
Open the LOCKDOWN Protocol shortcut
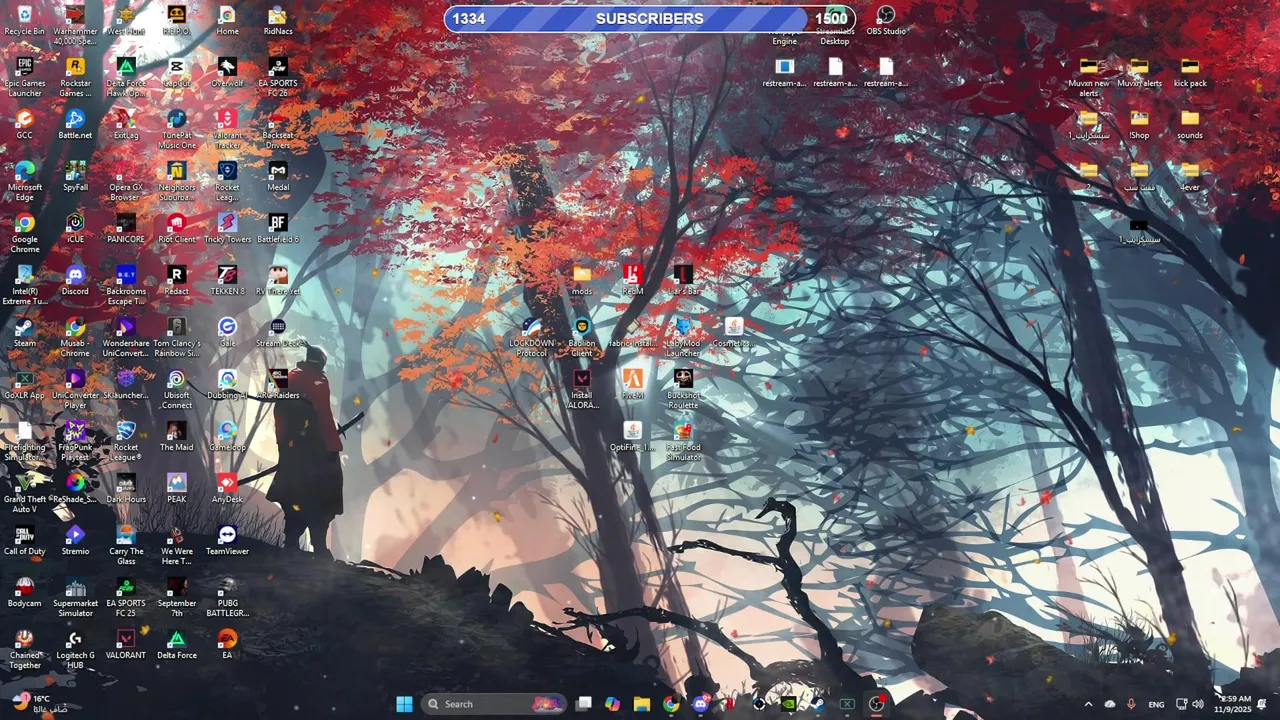[531, 337]
